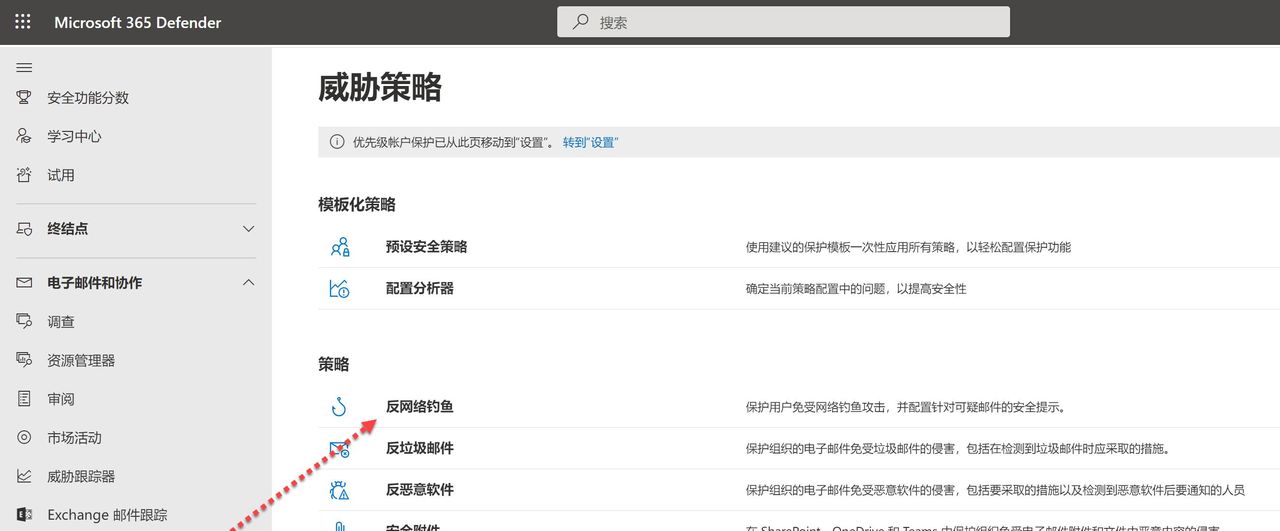Viewport: 1280px width, 531px height.
Task: Click the 模板化策略 section heading
Action: tap(357, 204)
